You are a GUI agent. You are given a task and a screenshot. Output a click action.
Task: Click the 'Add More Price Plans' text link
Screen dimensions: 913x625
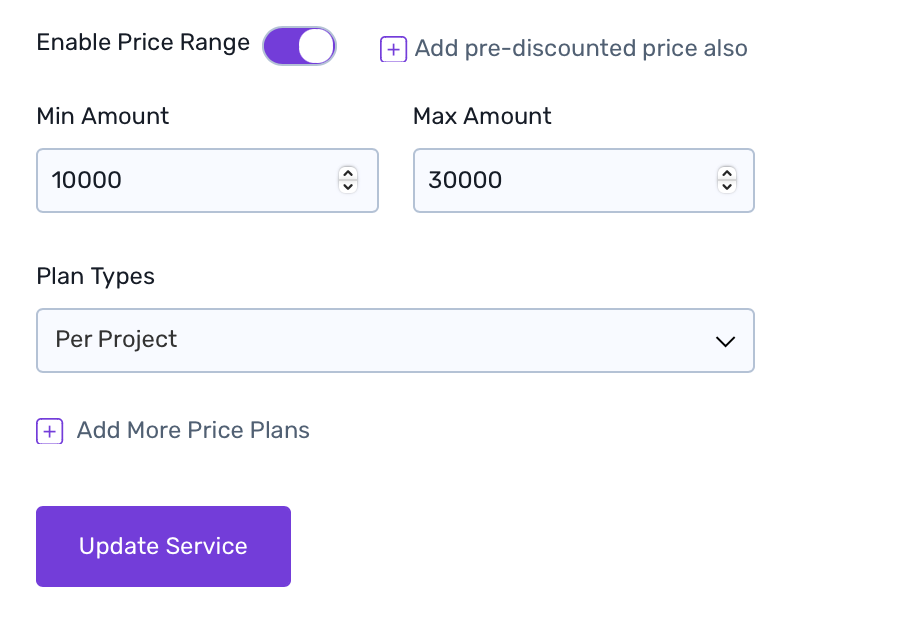[193, 430]
